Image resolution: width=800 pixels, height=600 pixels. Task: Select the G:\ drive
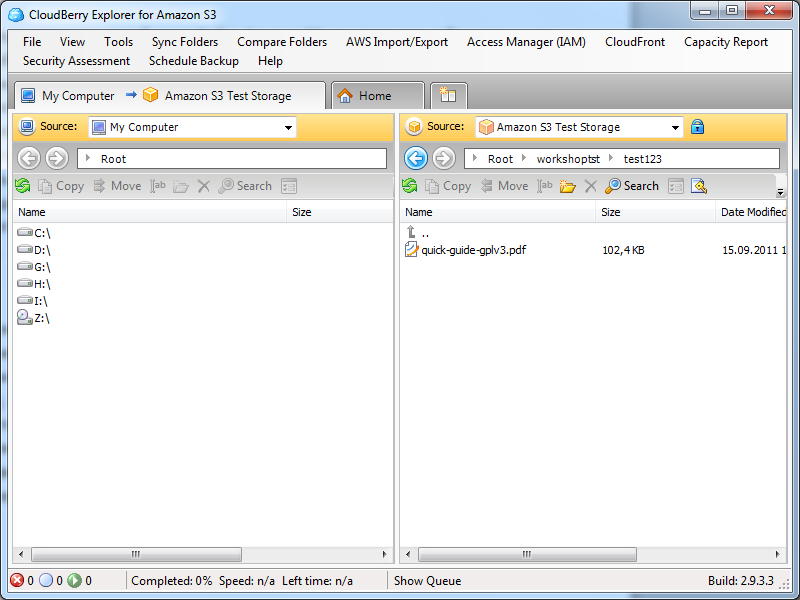click(34, 267)
